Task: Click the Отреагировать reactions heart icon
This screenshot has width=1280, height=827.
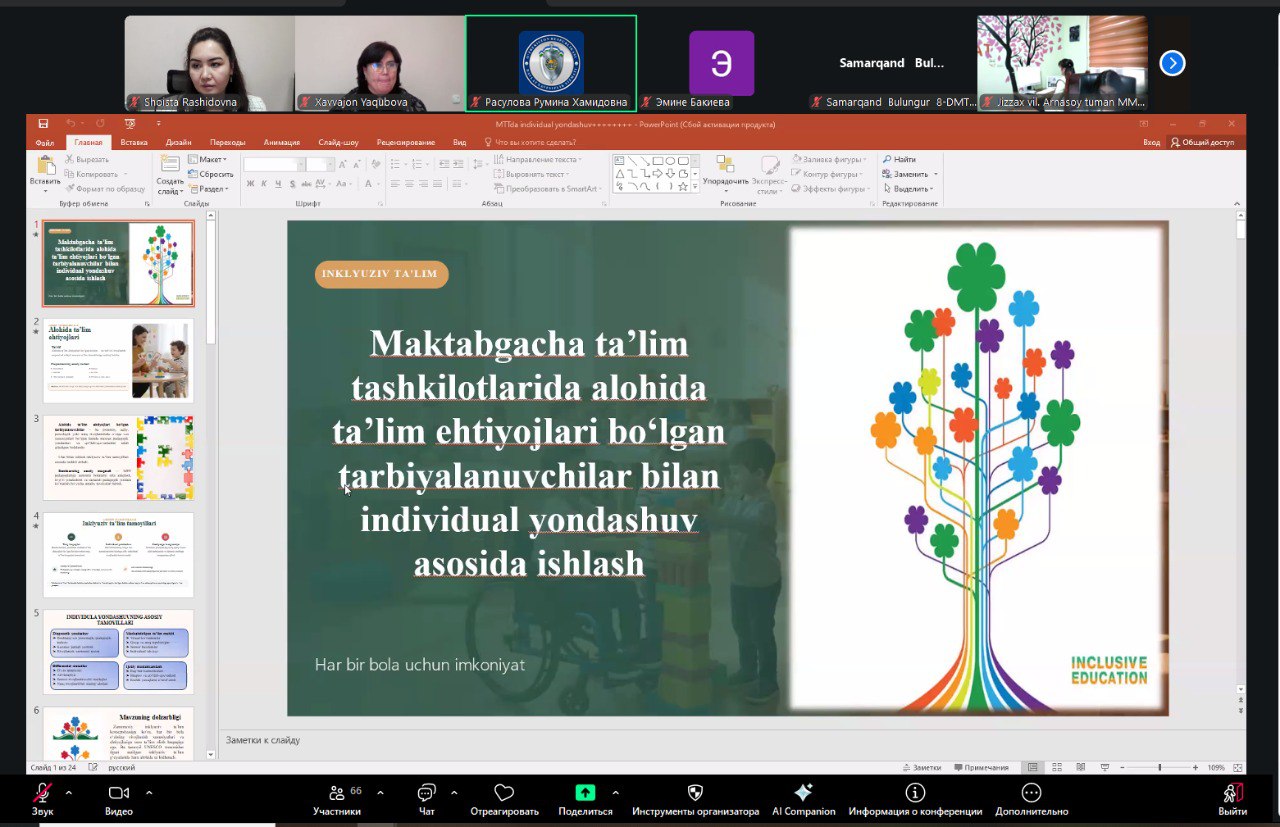Action: tap(504, 793)
